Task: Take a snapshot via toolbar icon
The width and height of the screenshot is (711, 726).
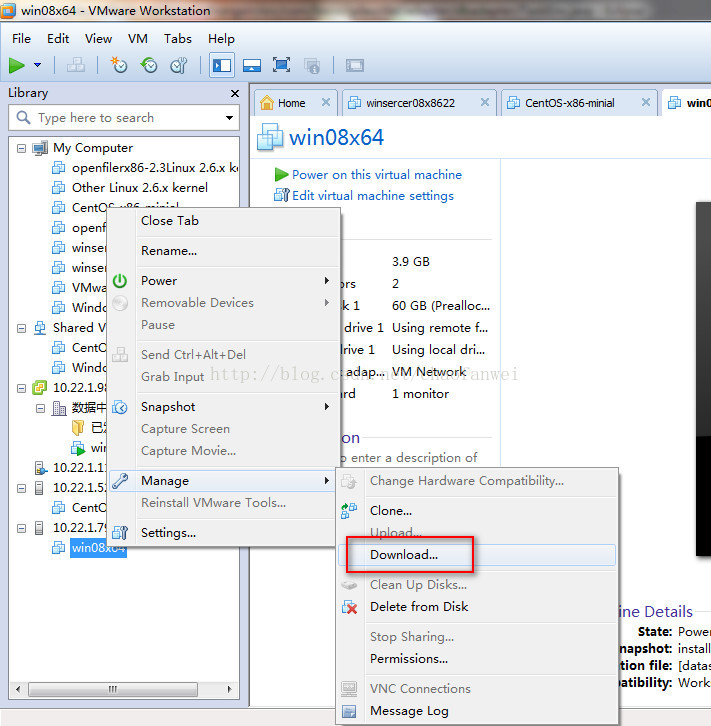Action: (118, 65)
